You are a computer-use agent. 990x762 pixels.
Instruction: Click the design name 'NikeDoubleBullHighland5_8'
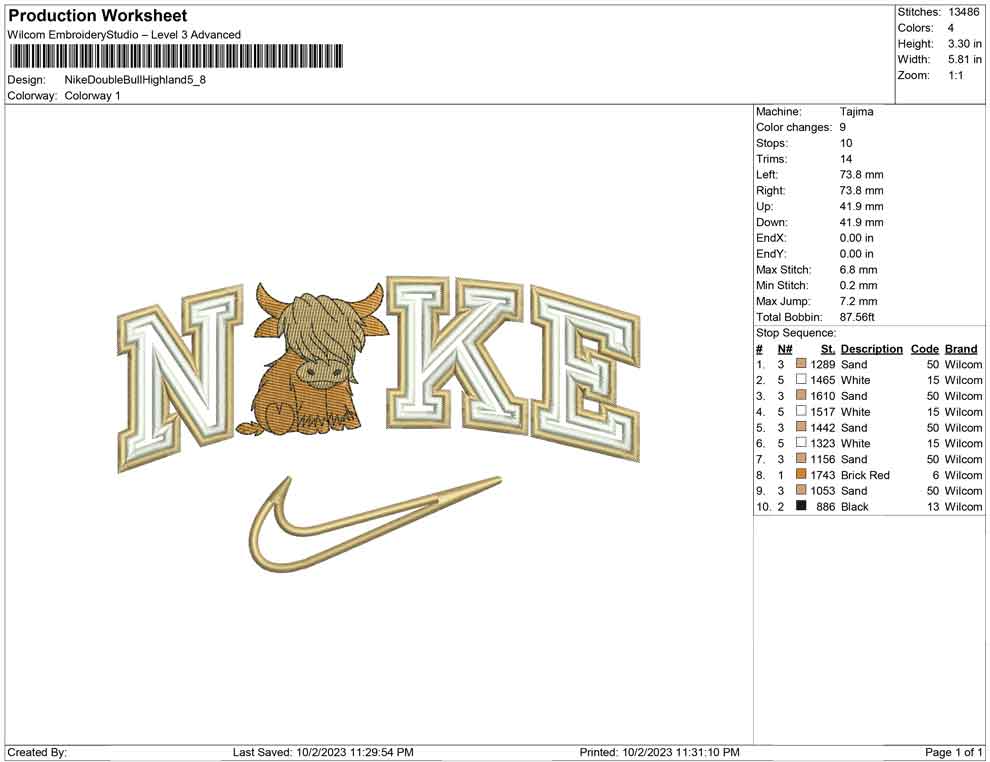[135, 80]
